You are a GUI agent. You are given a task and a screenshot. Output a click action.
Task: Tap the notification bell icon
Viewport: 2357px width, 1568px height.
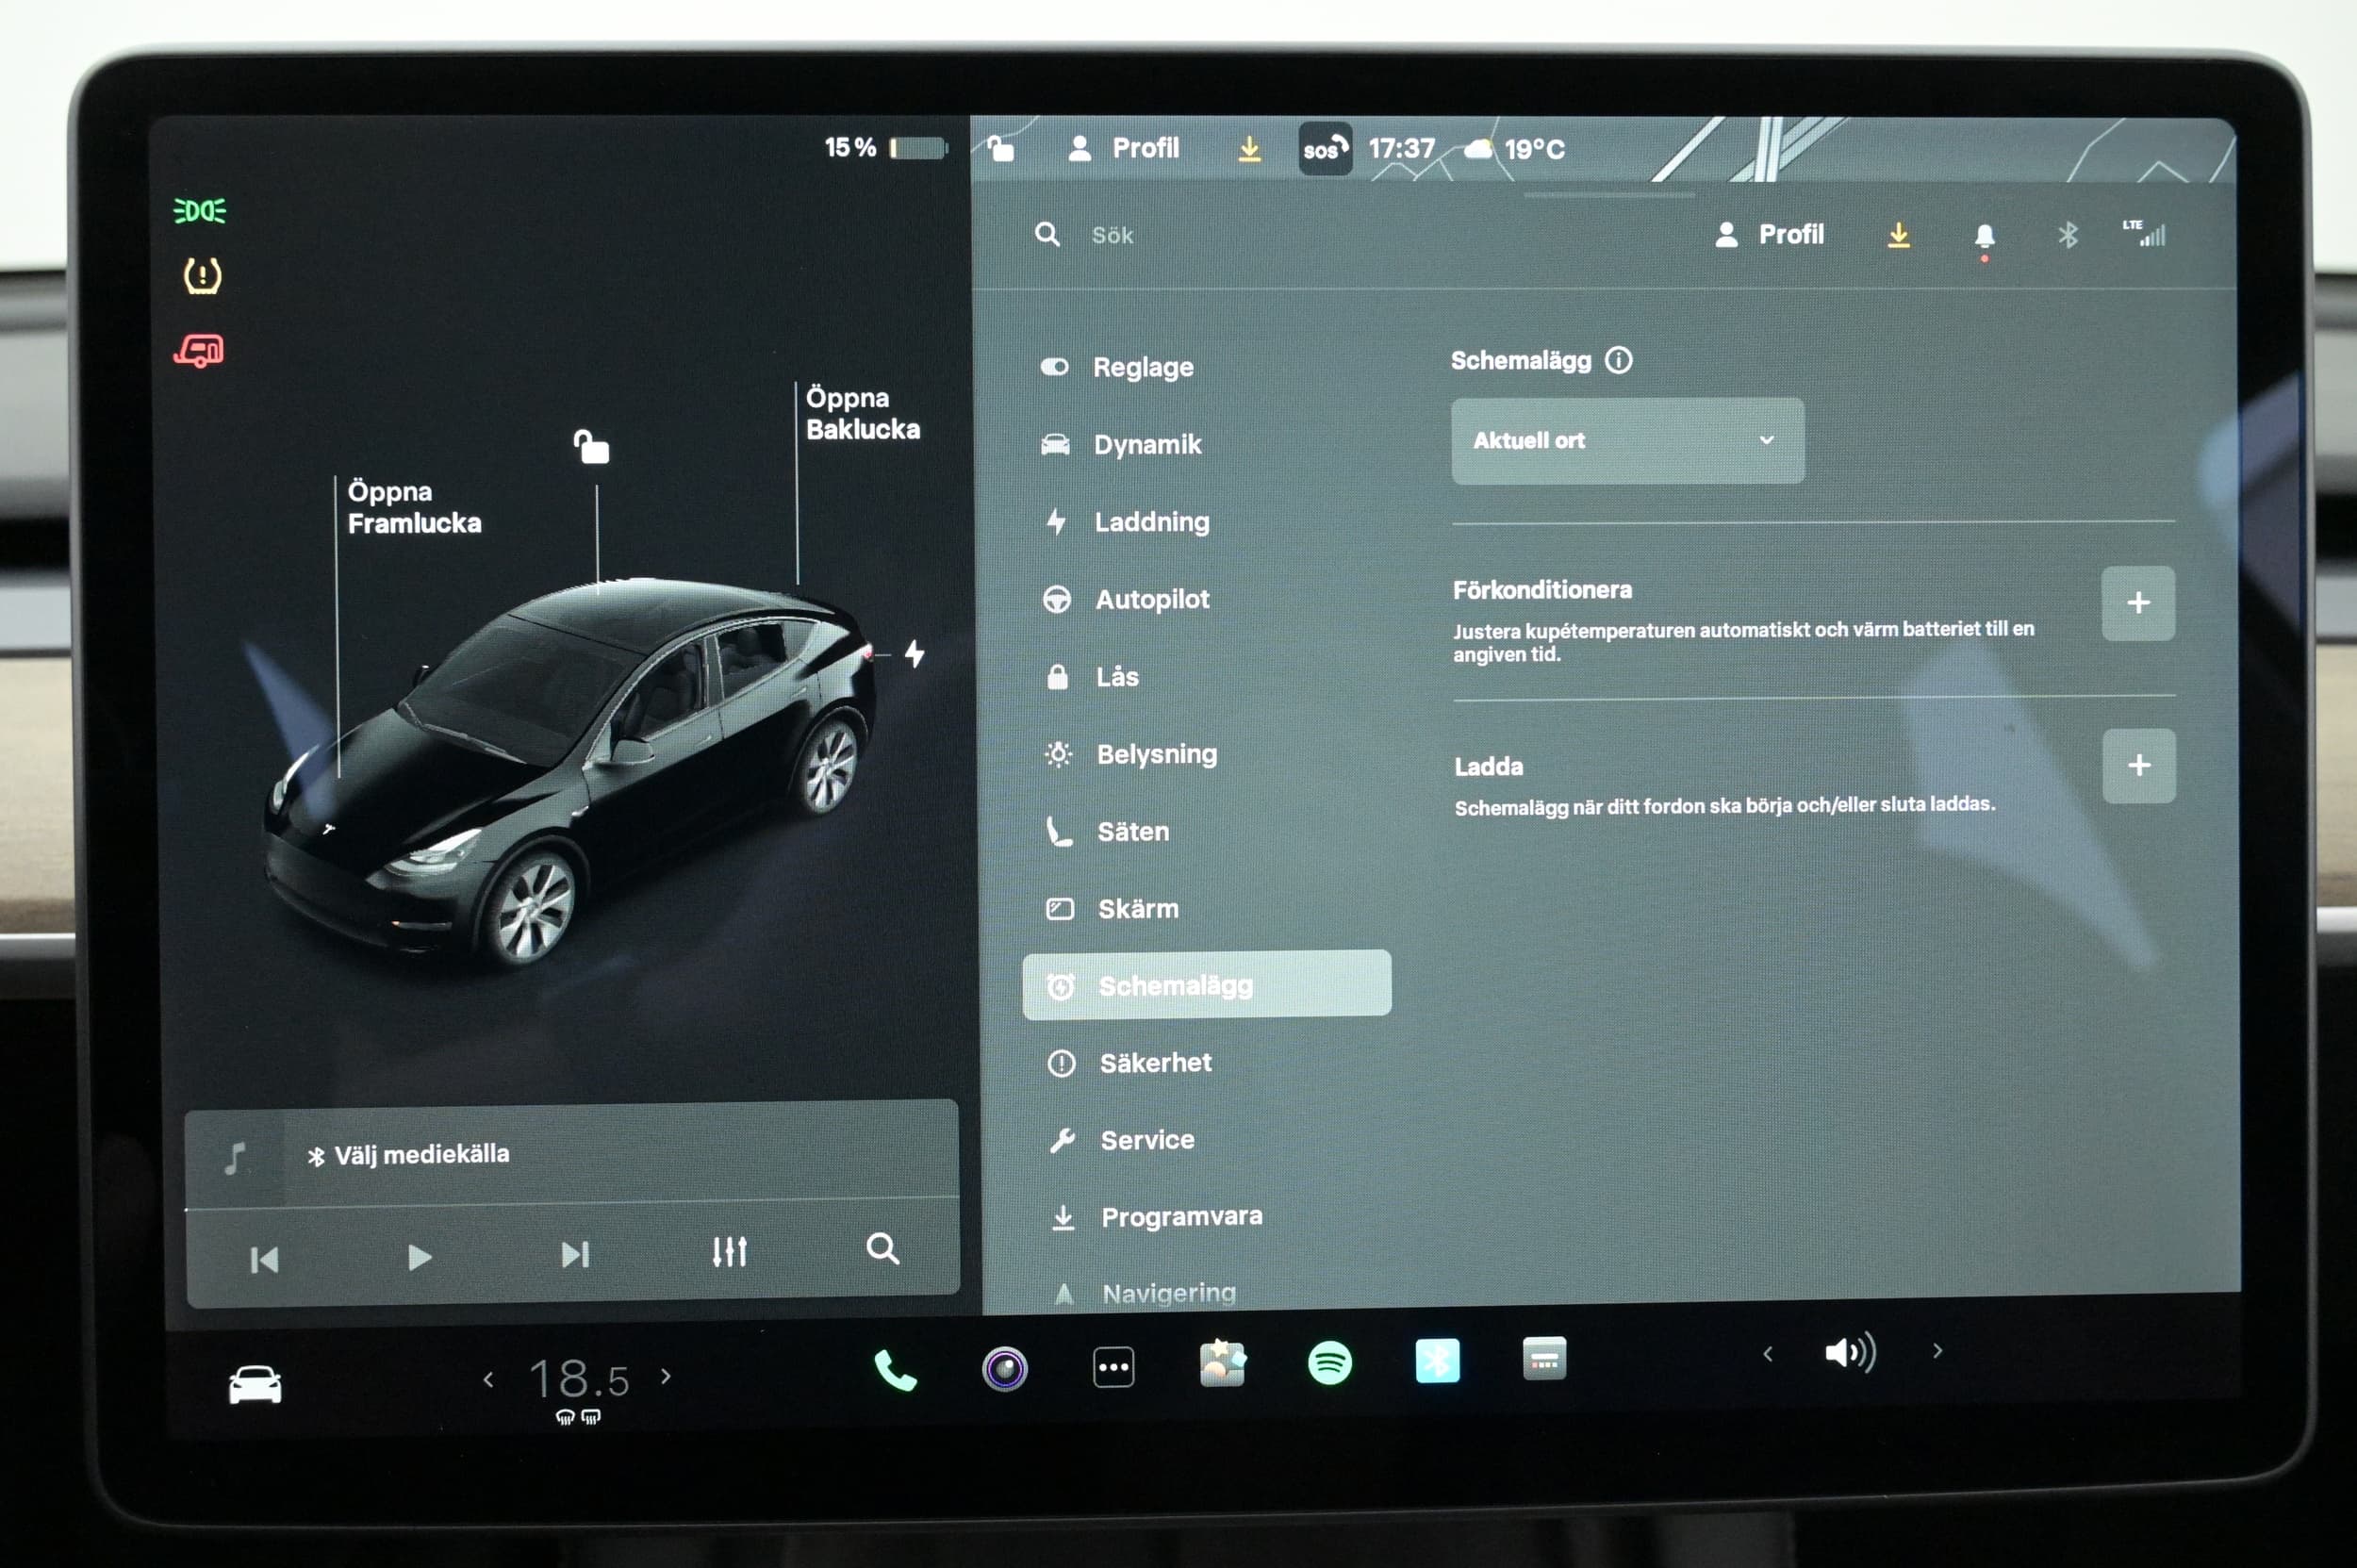pyautogui.click(x=1984, y=236)
